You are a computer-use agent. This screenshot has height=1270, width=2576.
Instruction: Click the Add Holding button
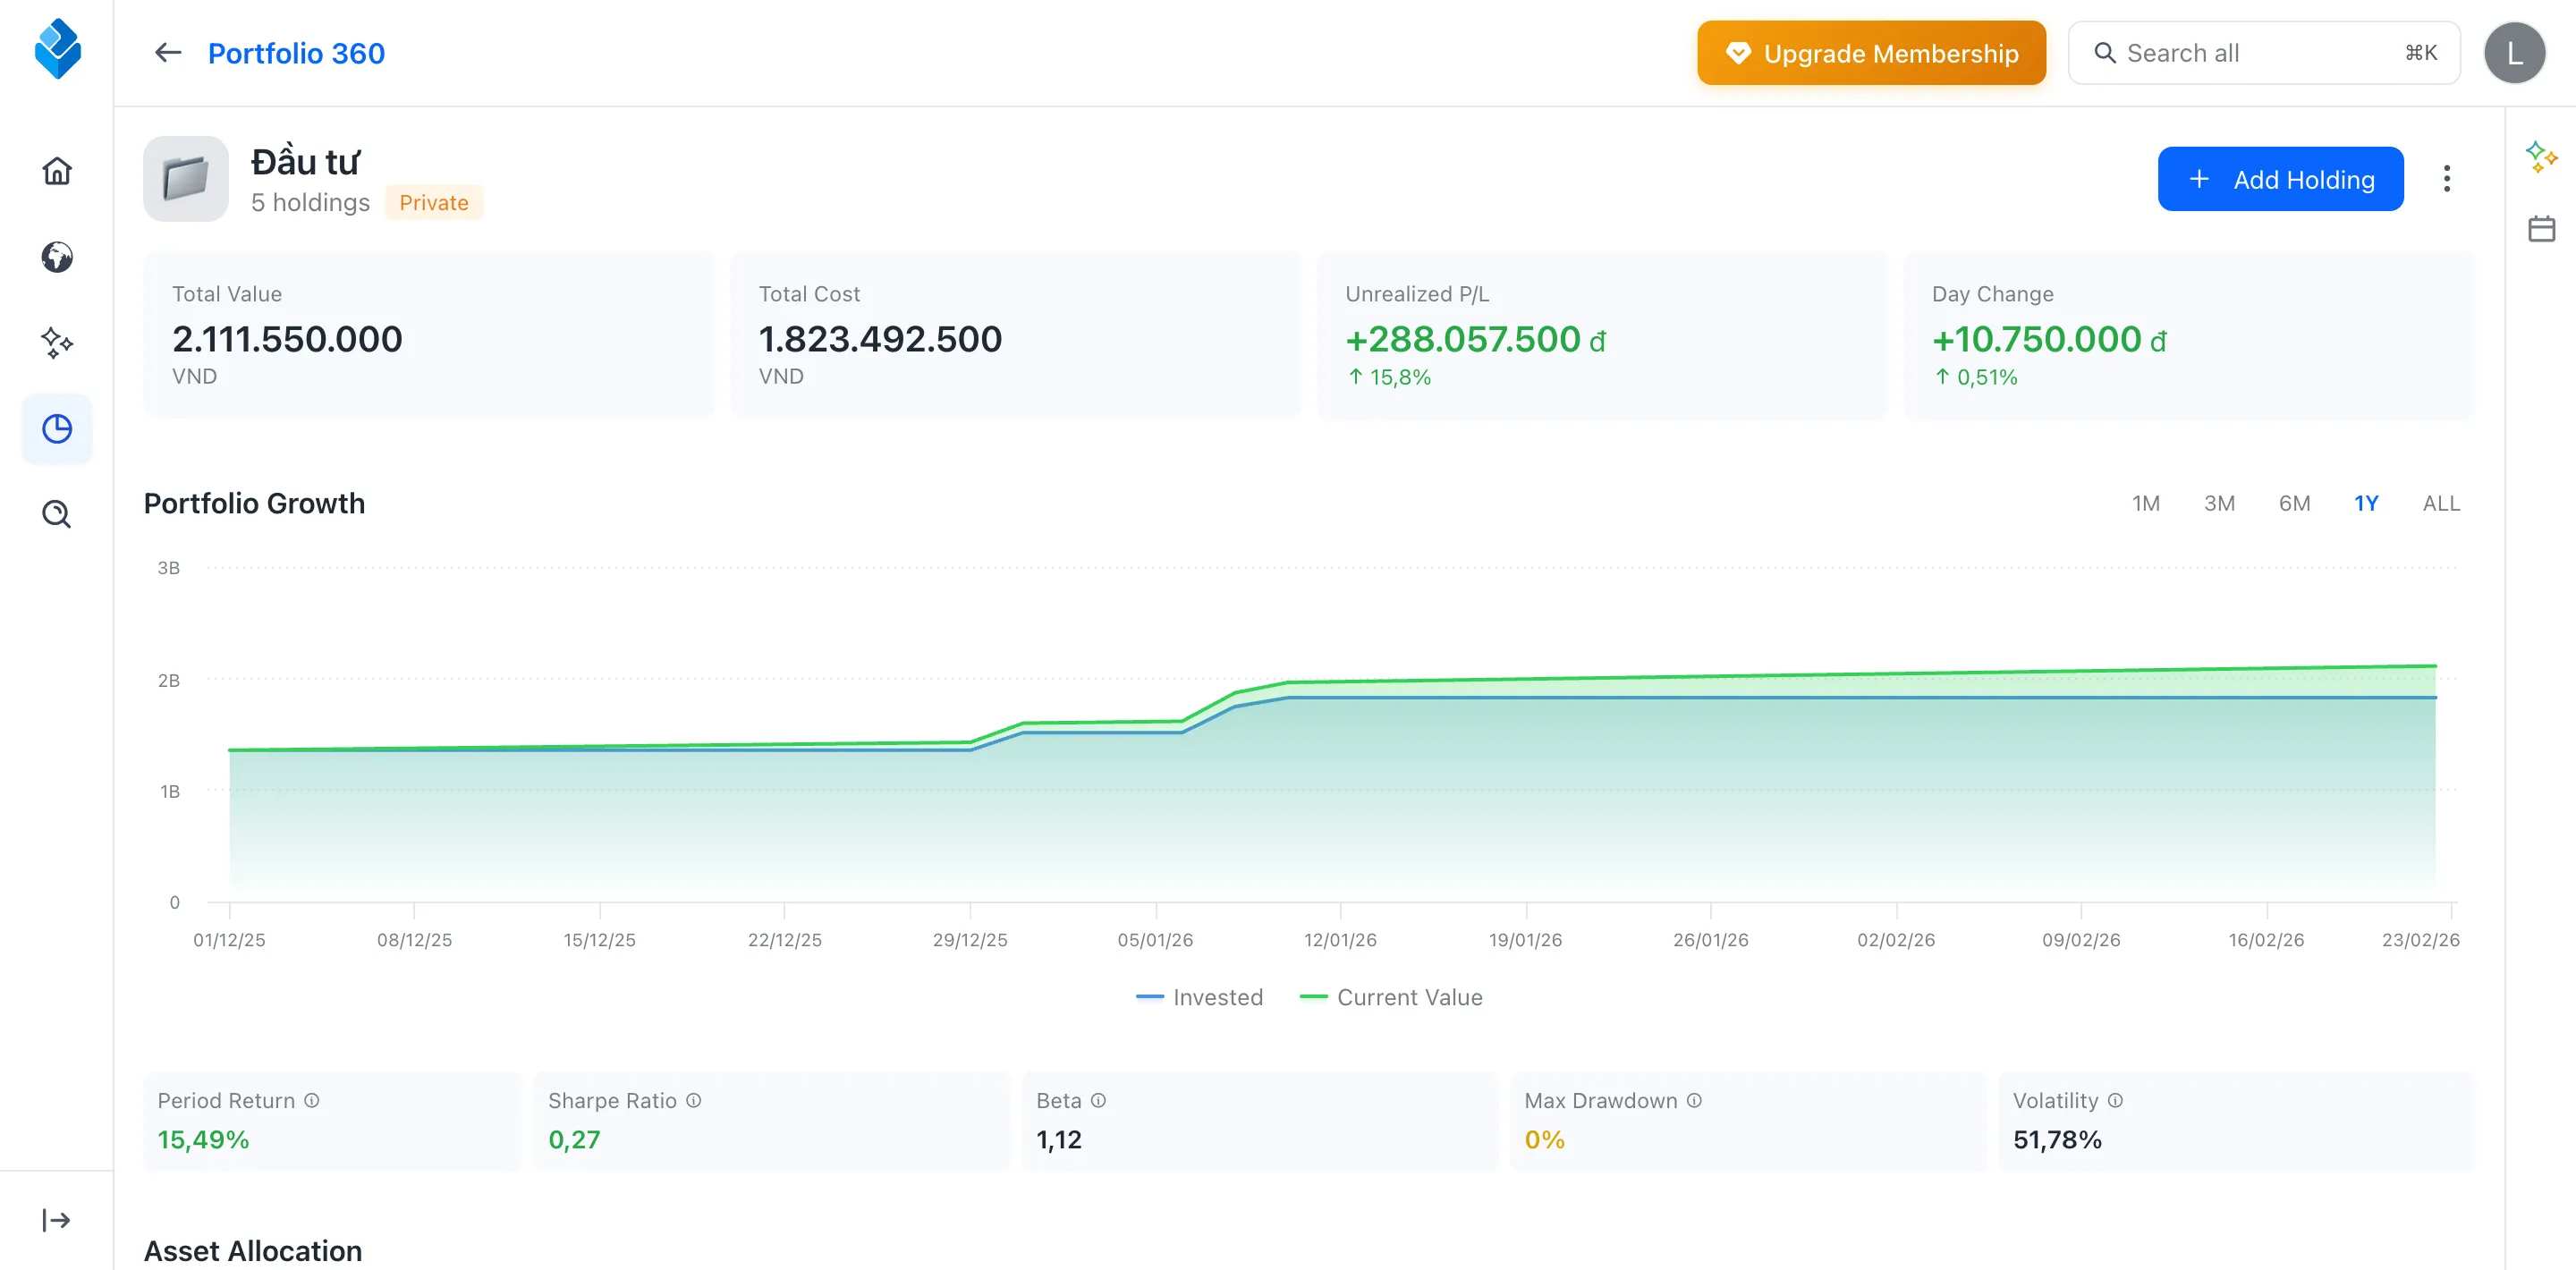tap(2281, 178)
